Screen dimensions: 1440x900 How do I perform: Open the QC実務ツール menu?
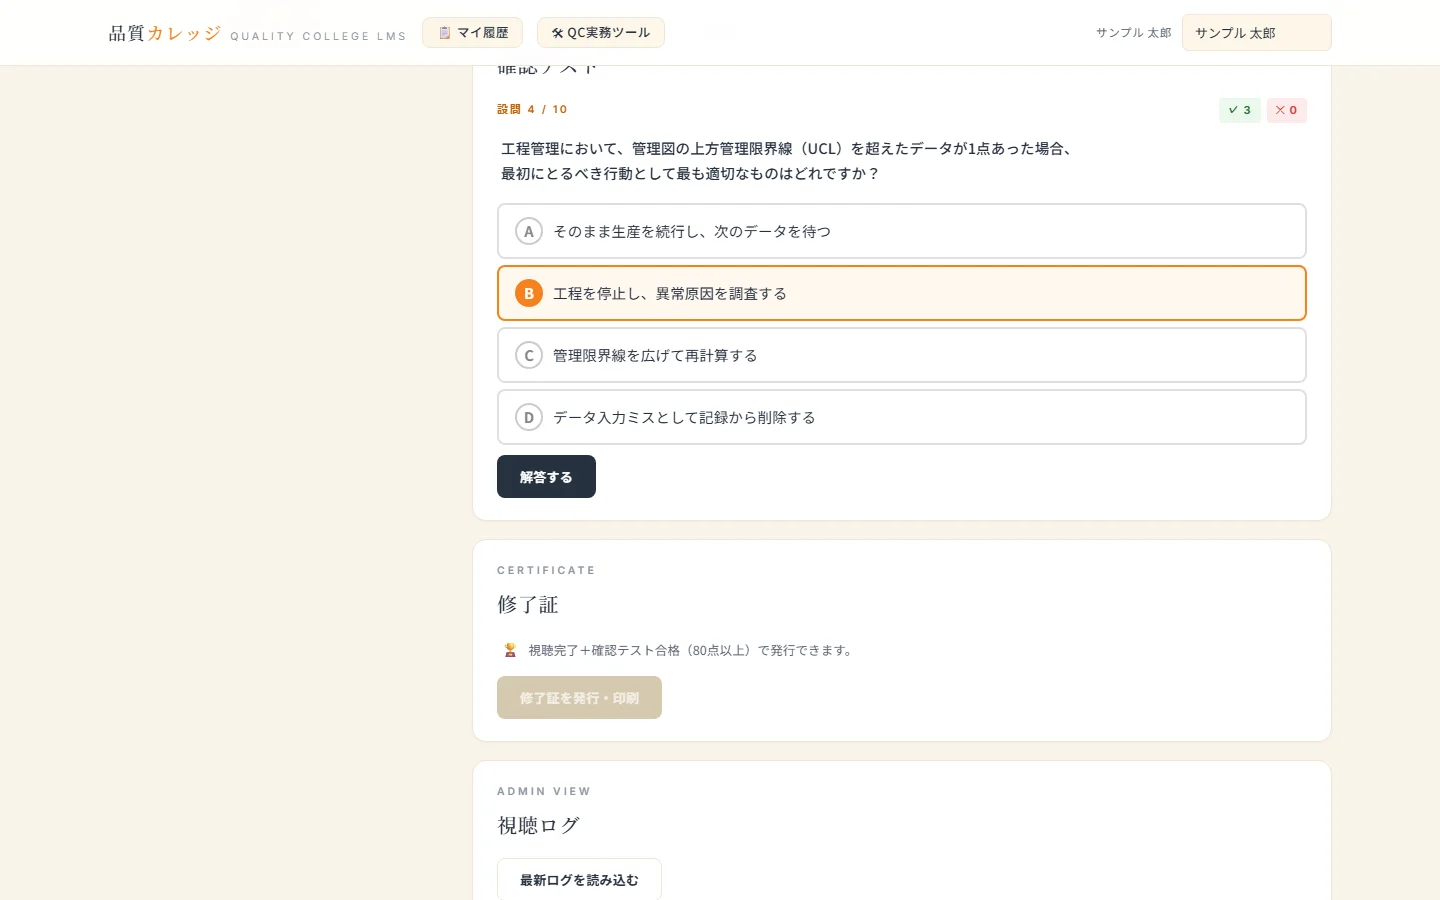click(600, 32)
